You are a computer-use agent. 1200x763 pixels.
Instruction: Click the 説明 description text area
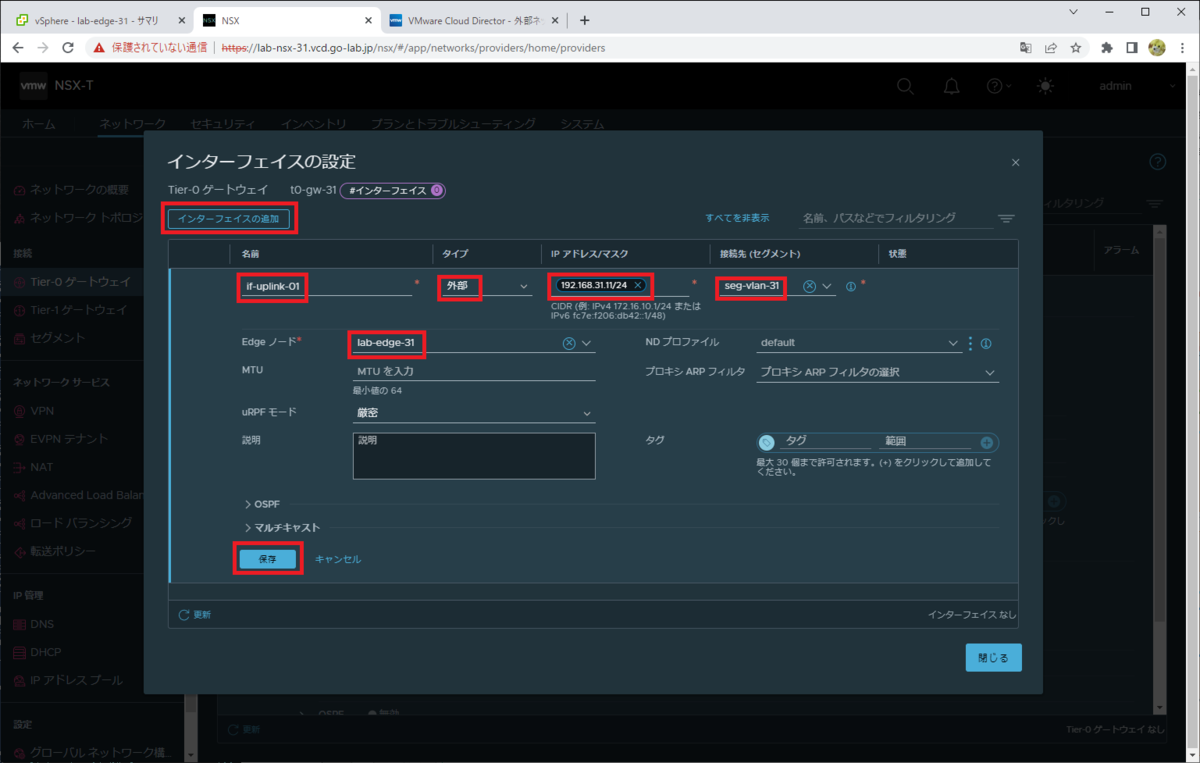pos(474,455)
